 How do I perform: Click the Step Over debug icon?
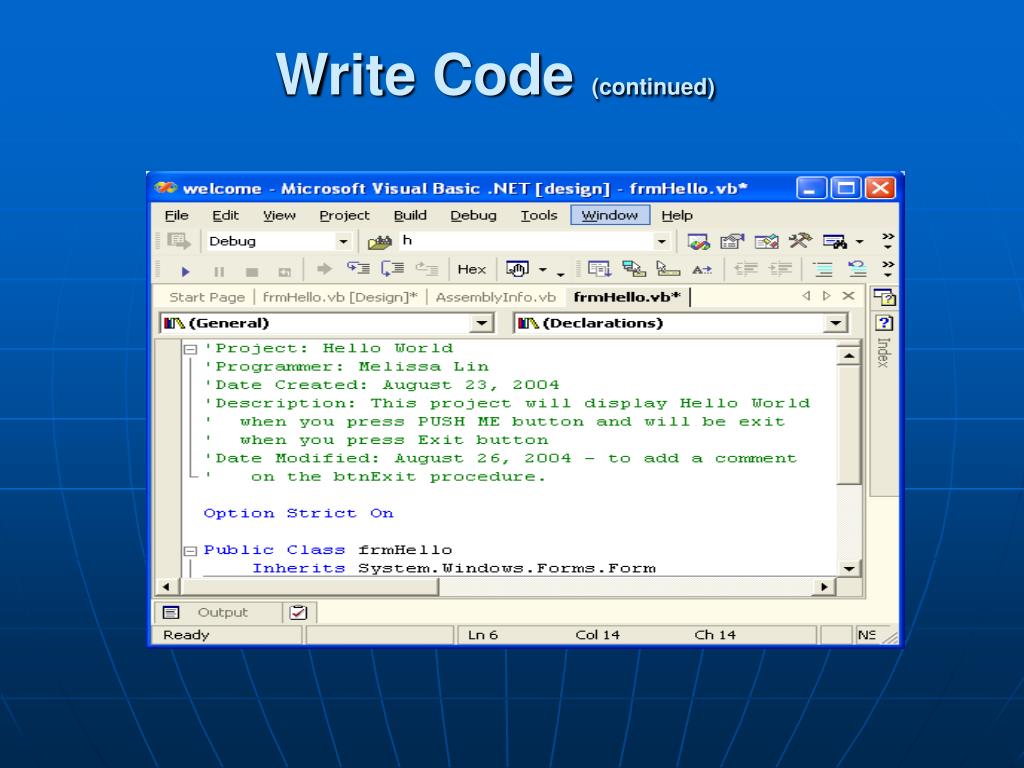[392, 268]
